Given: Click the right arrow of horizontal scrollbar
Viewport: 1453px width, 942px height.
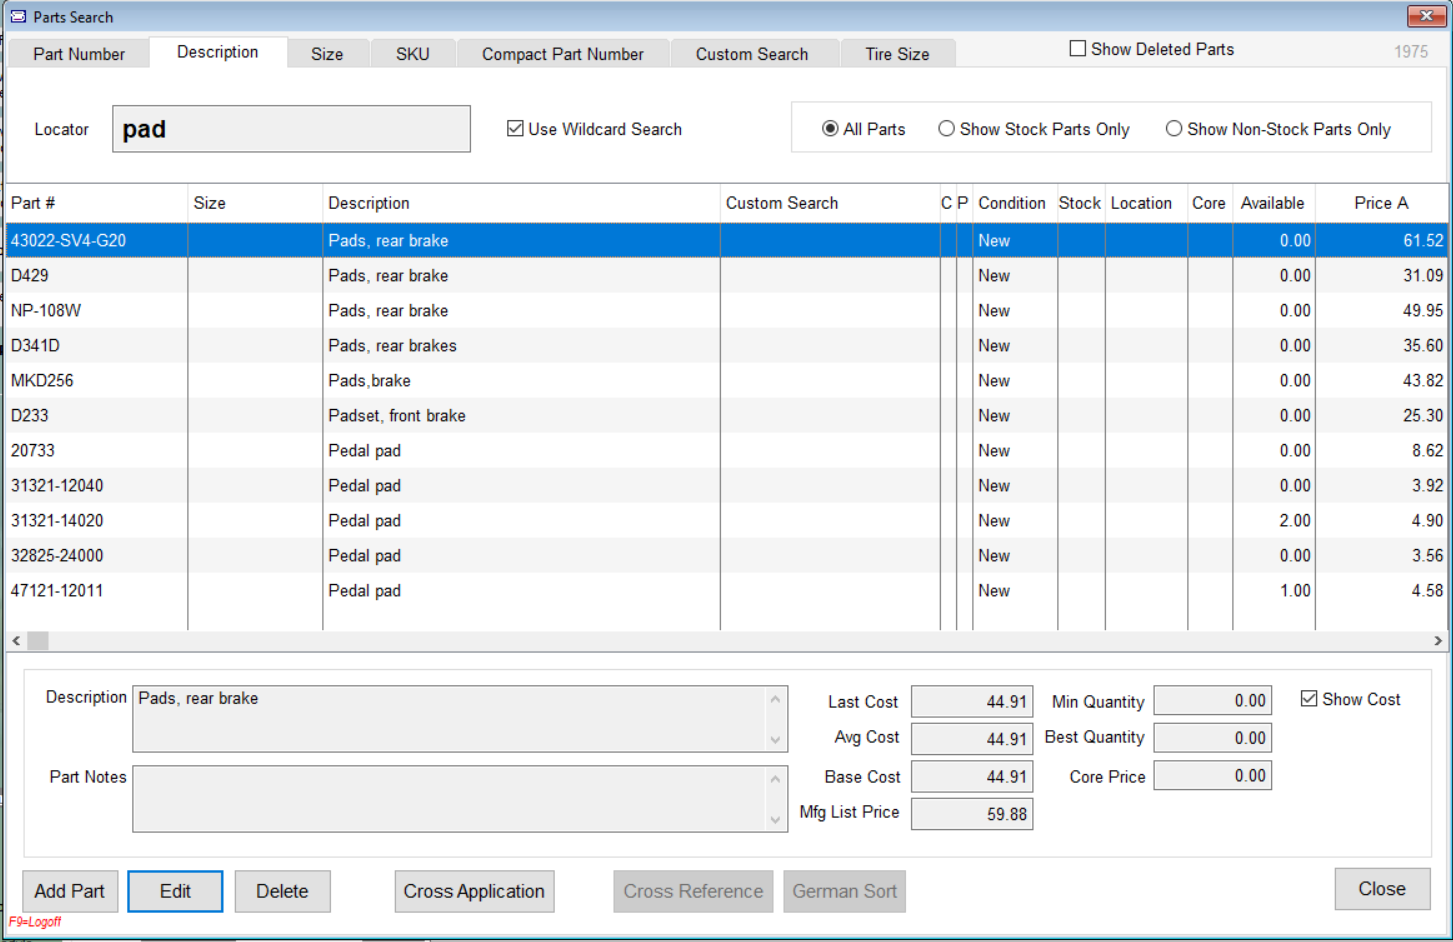Looking at the screenshot, I should [x=1437, y=640].
